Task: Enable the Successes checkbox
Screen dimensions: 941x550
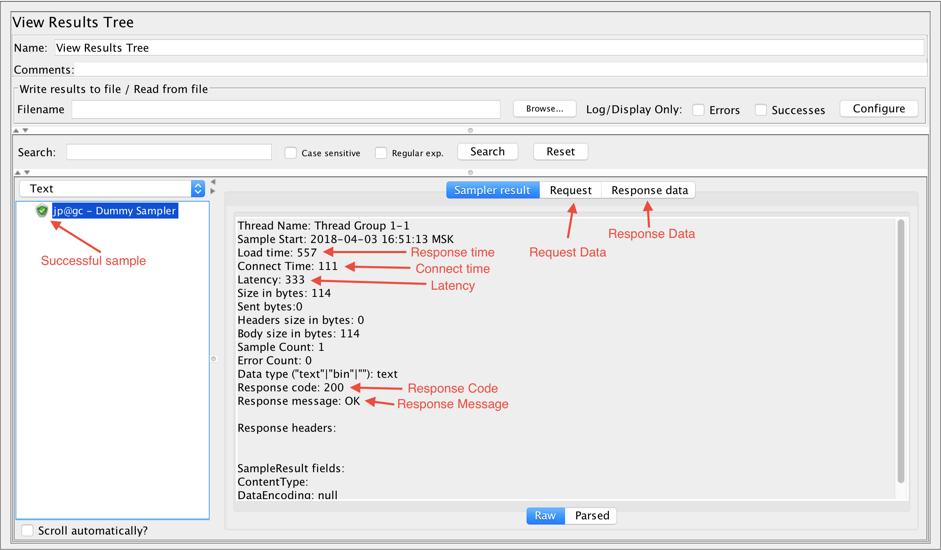Action: point(760,110)
